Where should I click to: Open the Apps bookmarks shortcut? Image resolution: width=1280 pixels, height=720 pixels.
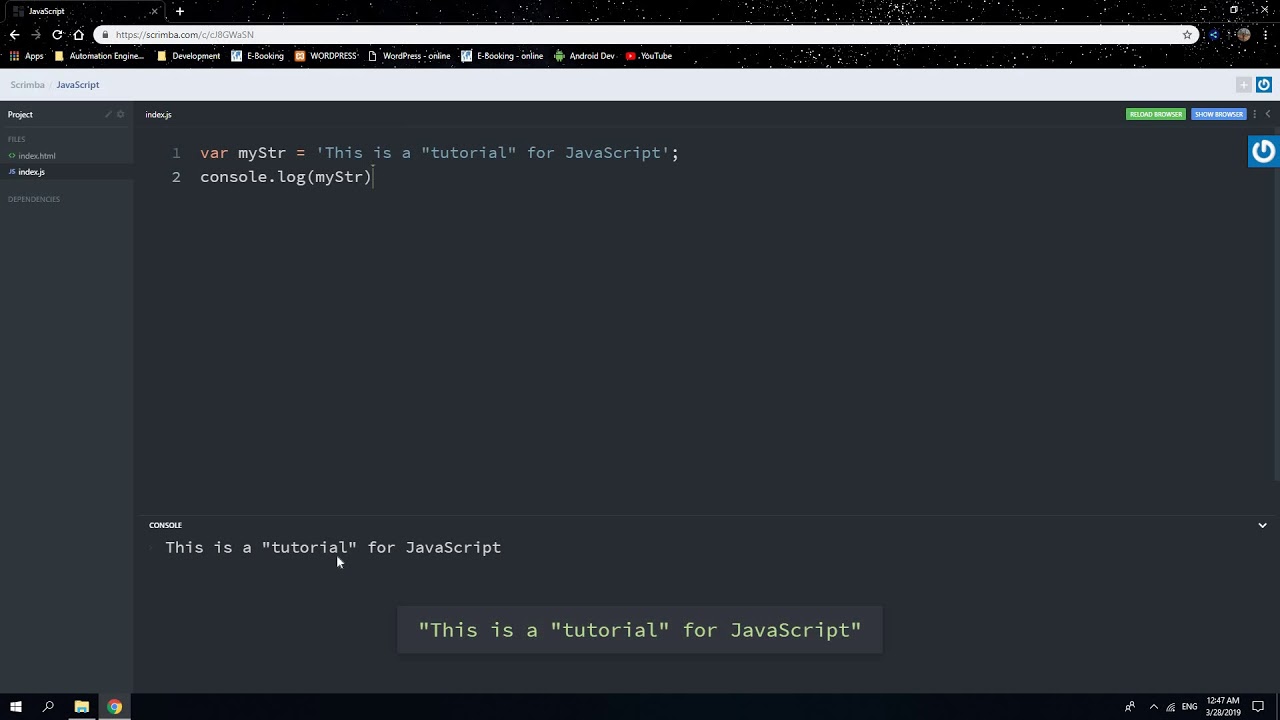[x=27, y=56]
